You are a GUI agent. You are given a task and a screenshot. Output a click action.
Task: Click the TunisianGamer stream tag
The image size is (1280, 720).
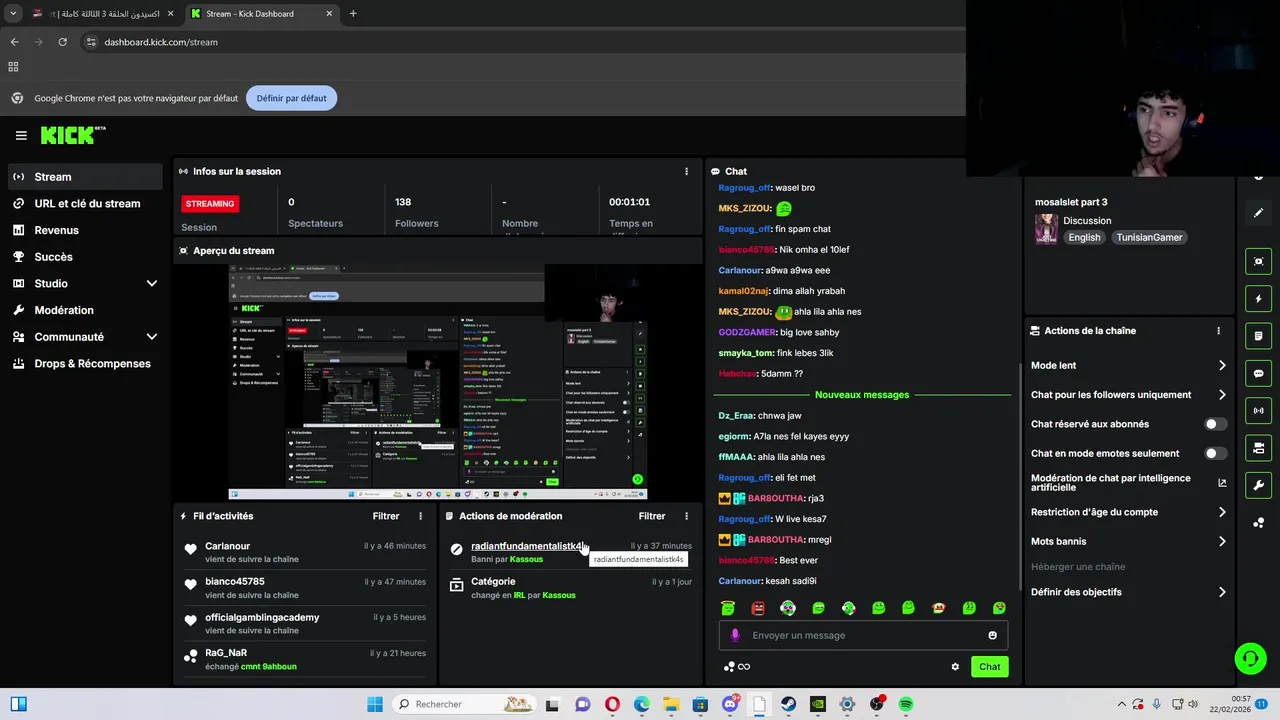click(x=1149, y=238)
